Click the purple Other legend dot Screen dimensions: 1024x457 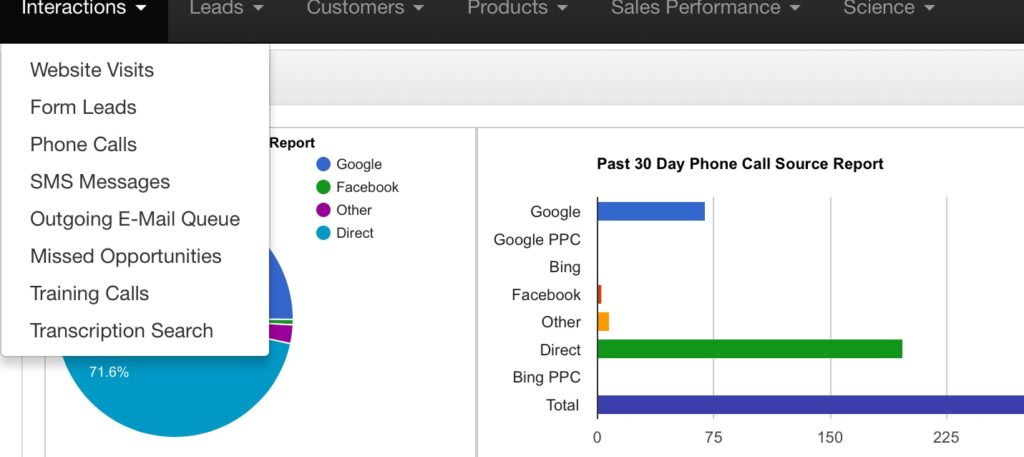tap(323, 210)
